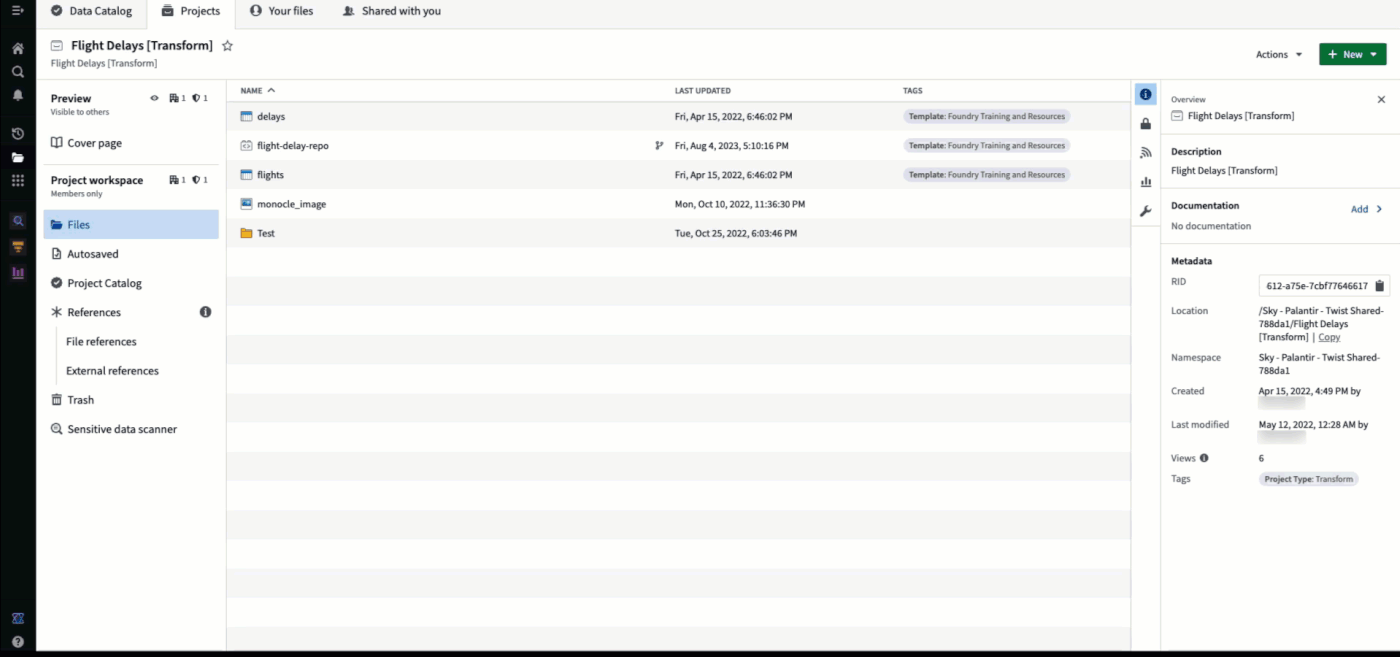Copy the RID with clipboard icon

coord(1380,286)
